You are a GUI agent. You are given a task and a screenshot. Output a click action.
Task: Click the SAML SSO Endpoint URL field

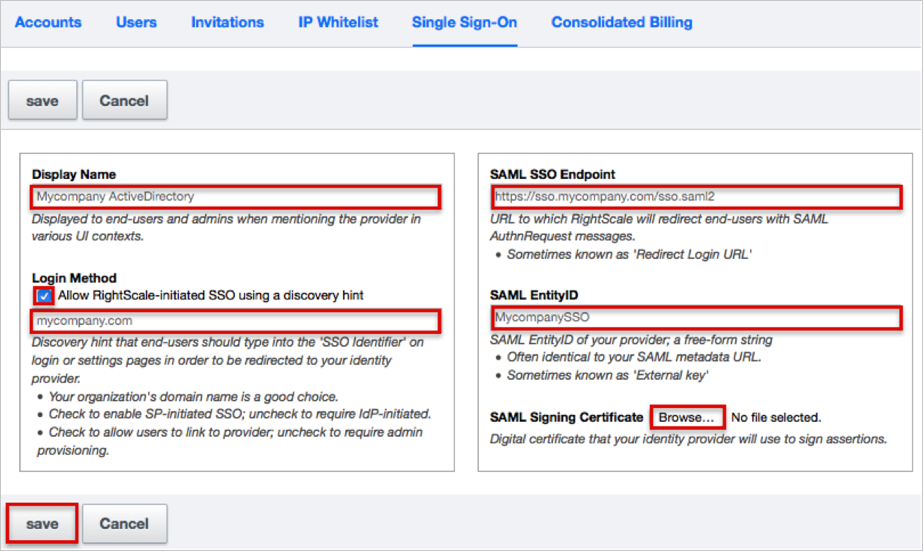tap(696, 196)
